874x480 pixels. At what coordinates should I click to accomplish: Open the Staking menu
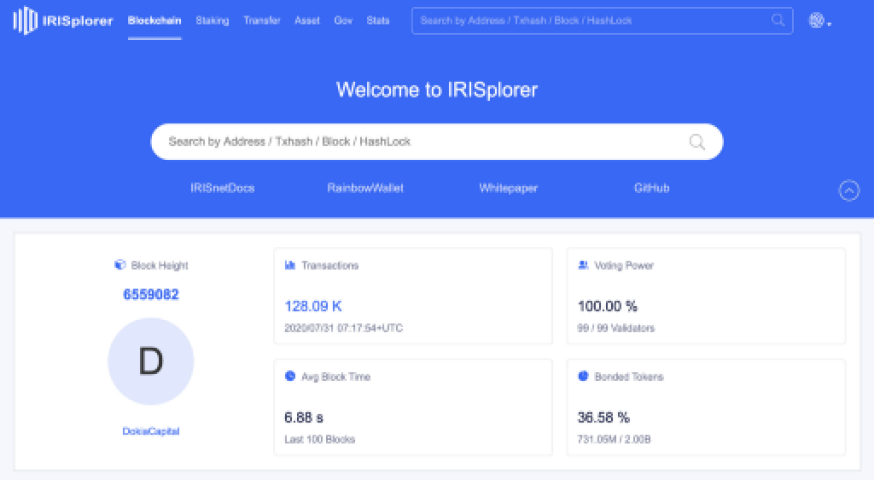tap(212, 21)
